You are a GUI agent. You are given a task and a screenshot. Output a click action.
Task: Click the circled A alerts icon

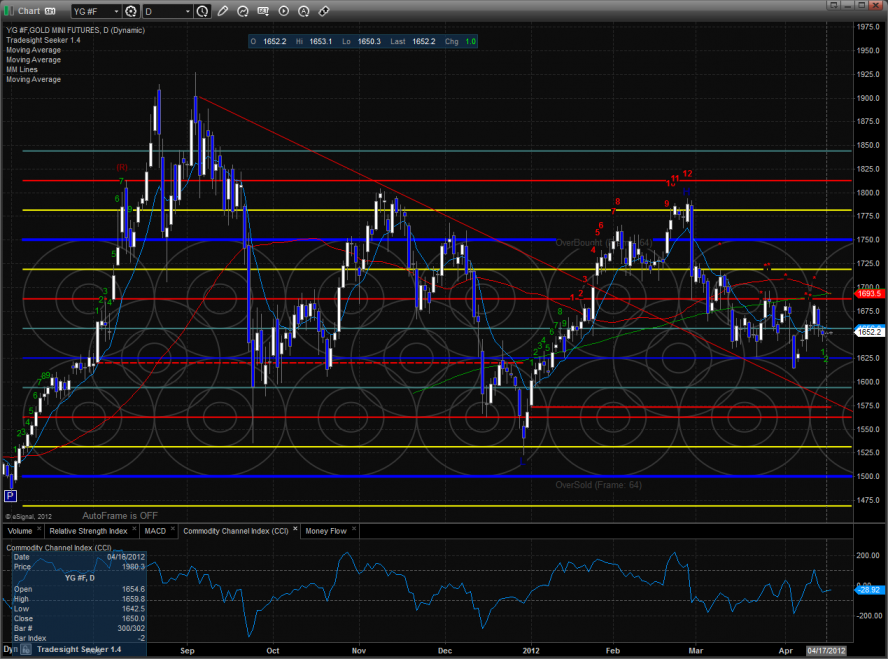coord(303,12)
